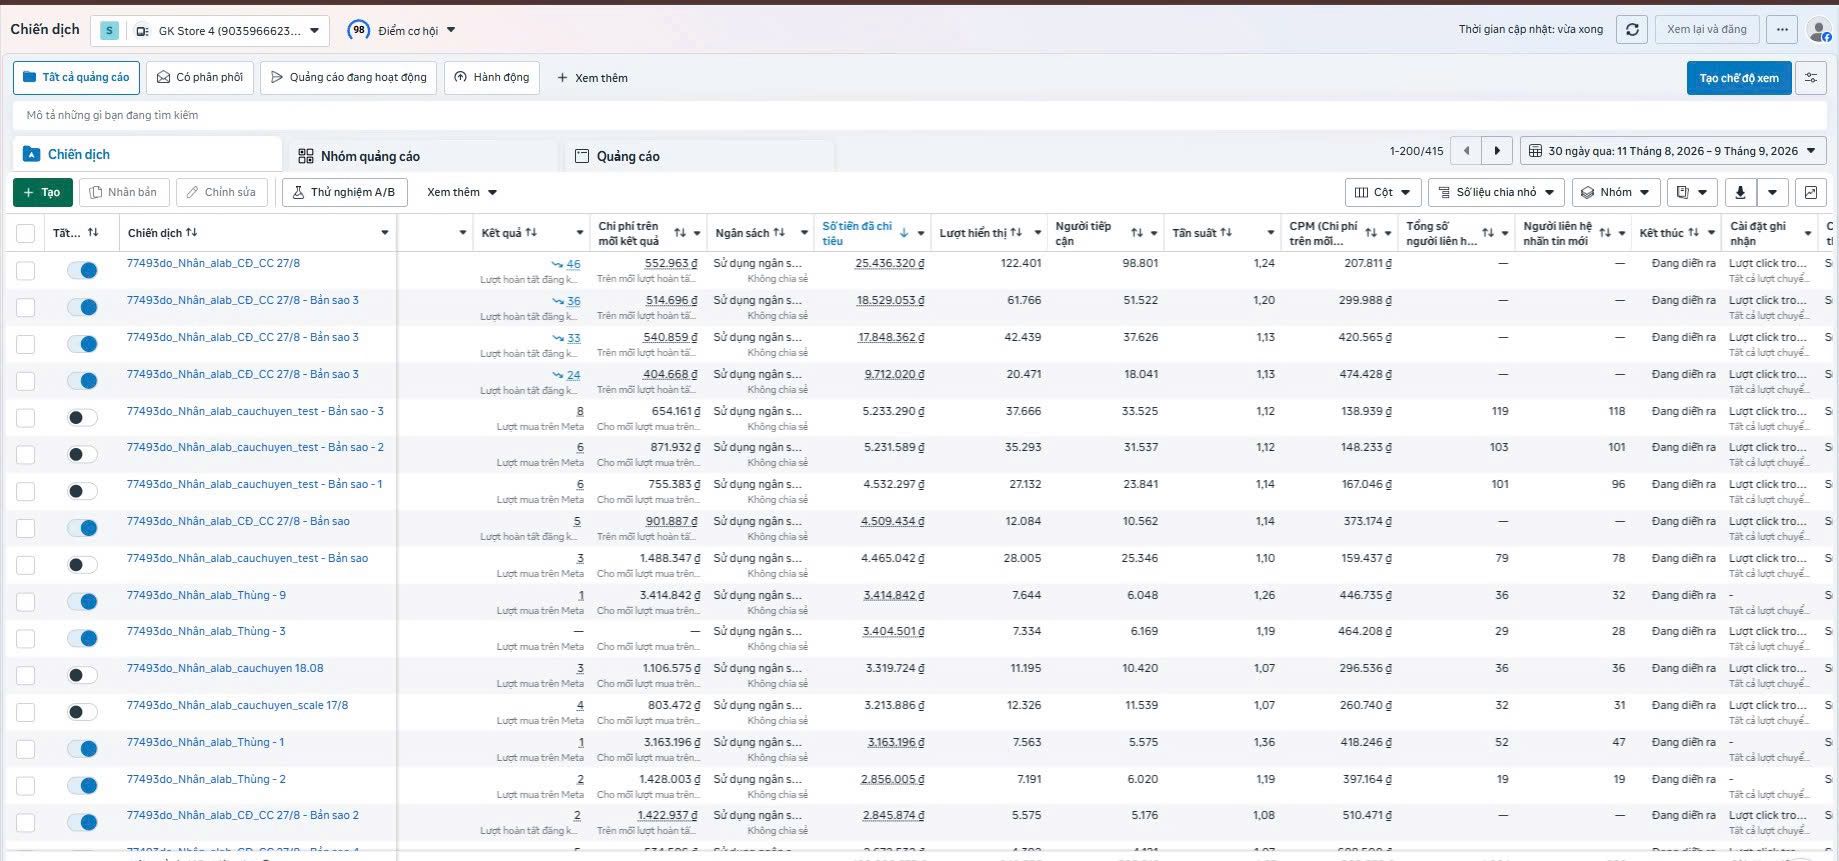The height and width of the screenshot is (861, 1839).
Task: Go to previous page arrow
Action: click(x=1466, y=151)
